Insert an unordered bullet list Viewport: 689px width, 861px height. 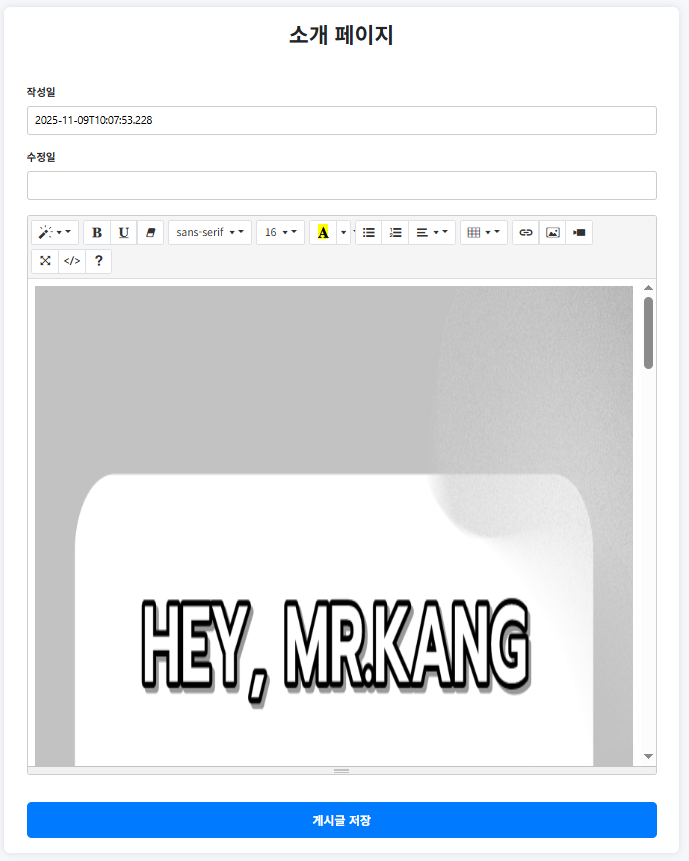(x=369, y=232)
